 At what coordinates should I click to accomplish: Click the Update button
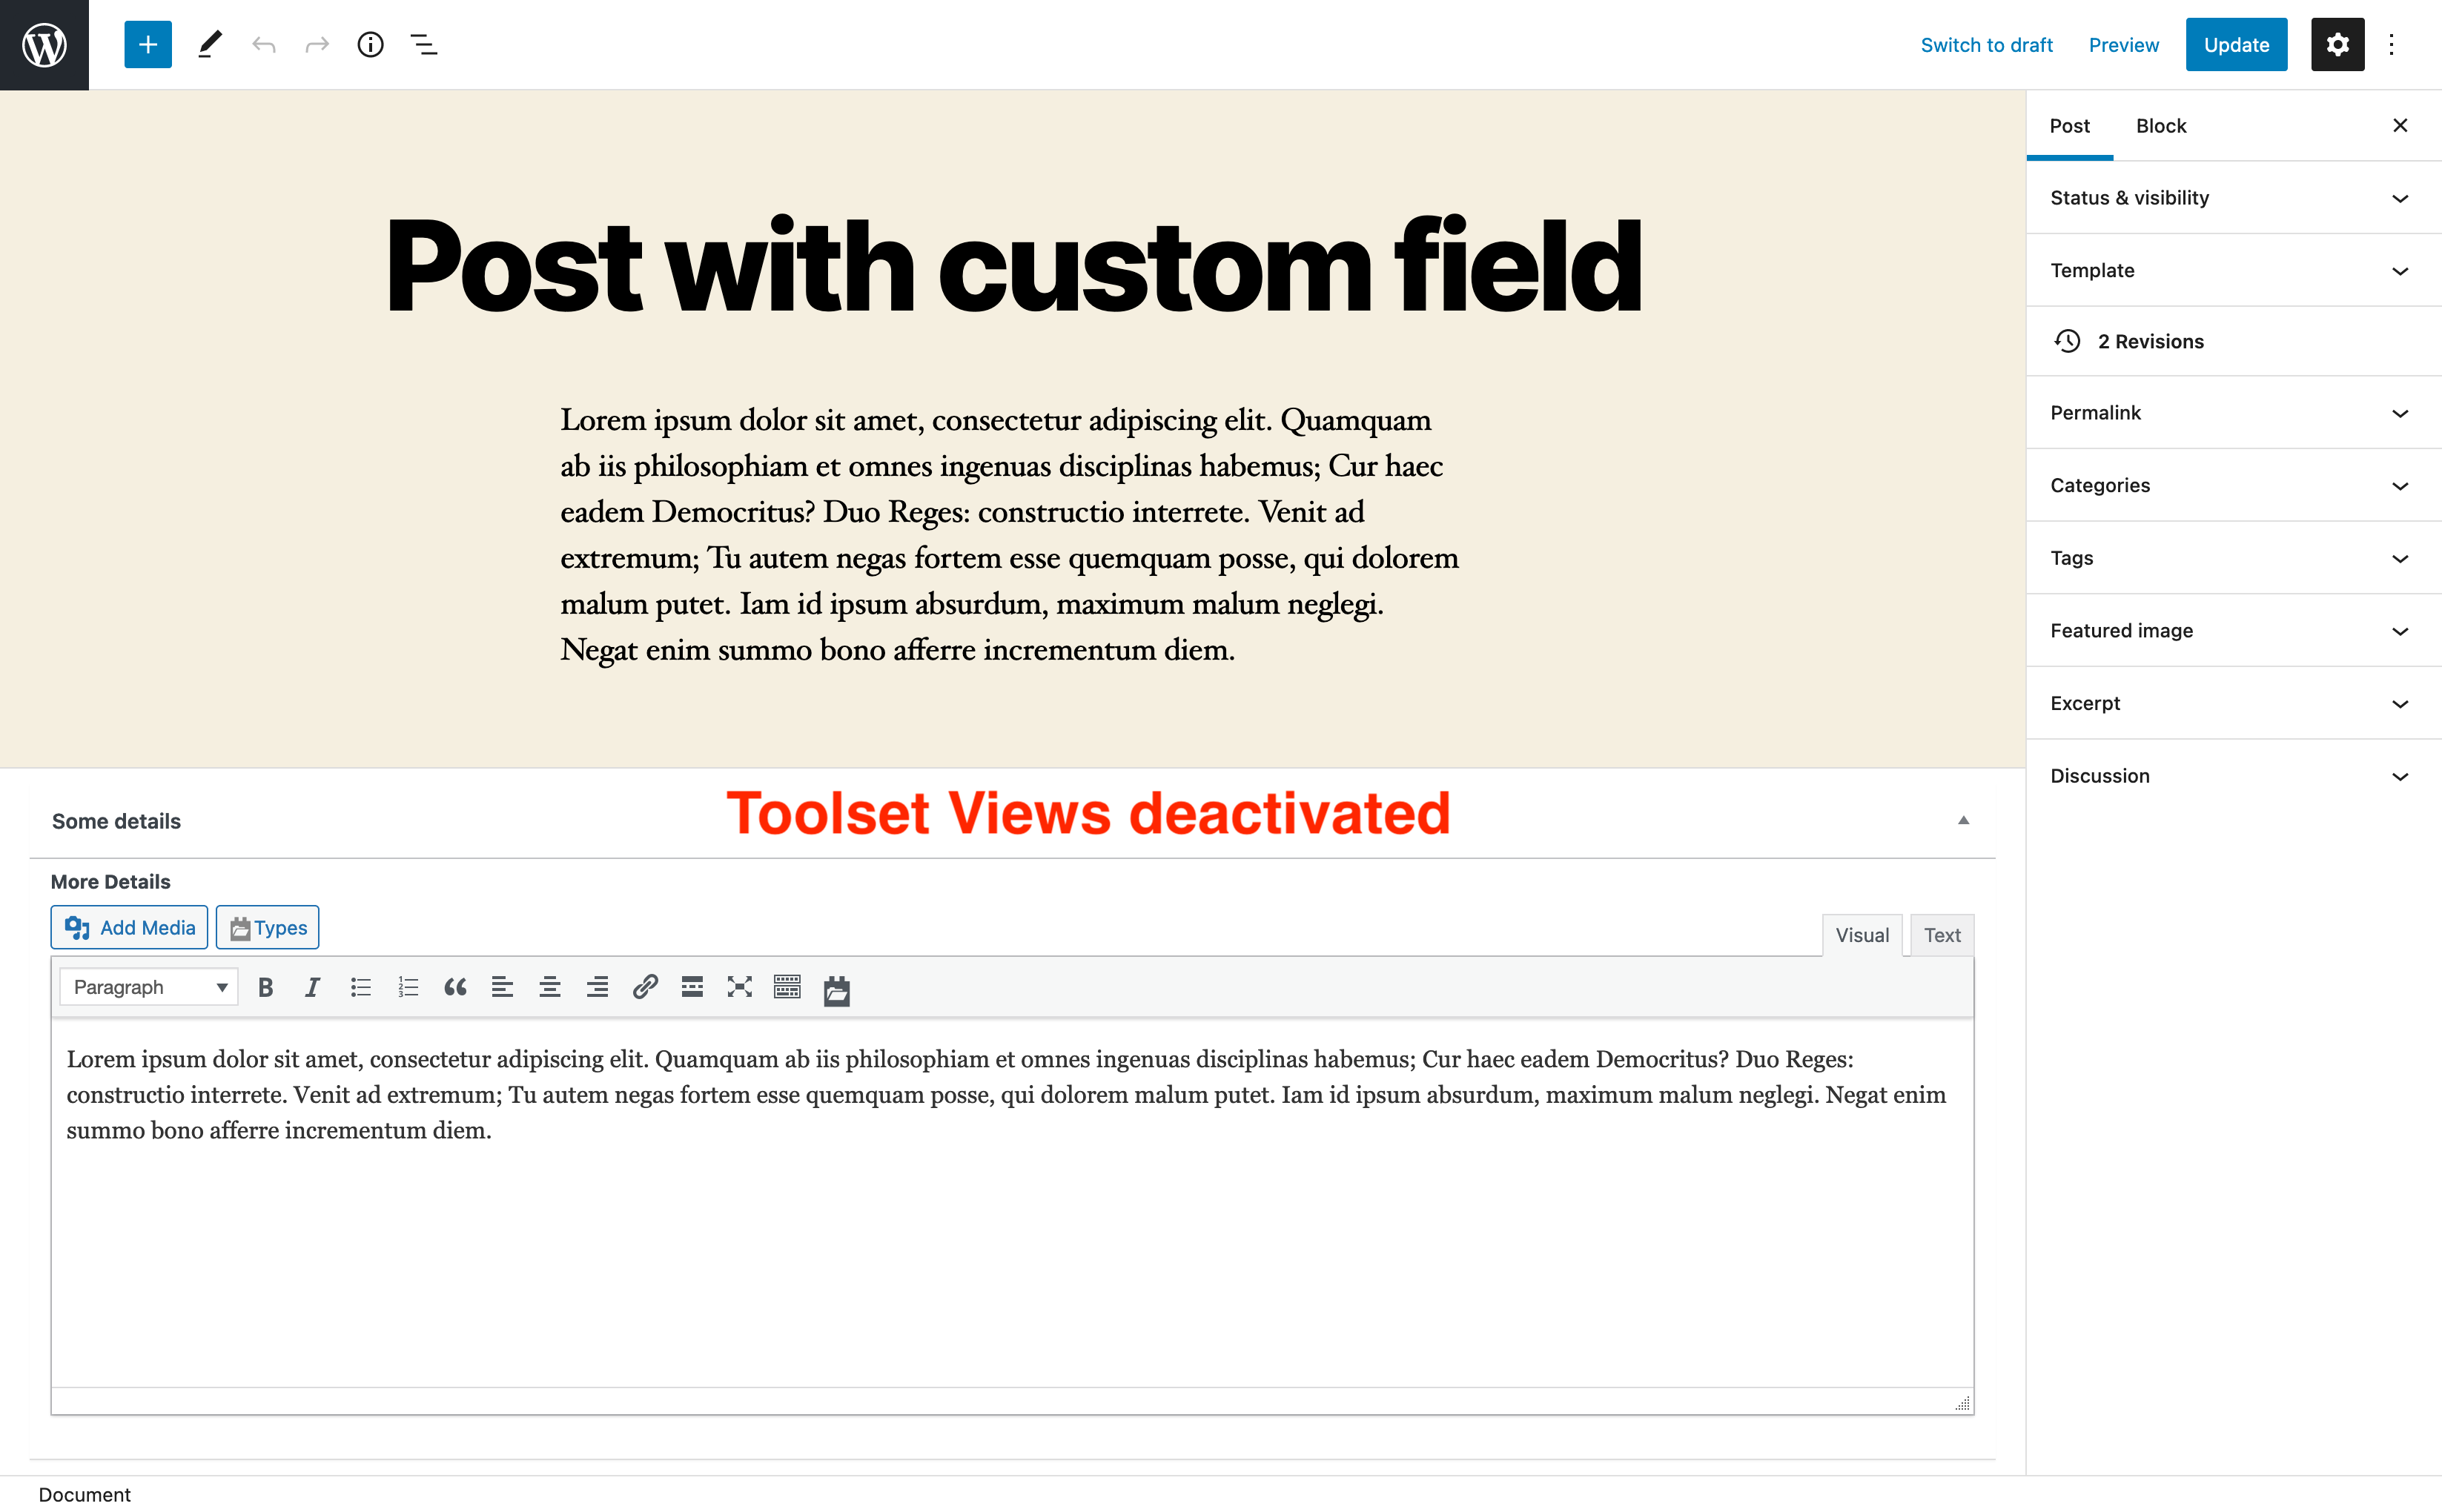point(2236,45)
